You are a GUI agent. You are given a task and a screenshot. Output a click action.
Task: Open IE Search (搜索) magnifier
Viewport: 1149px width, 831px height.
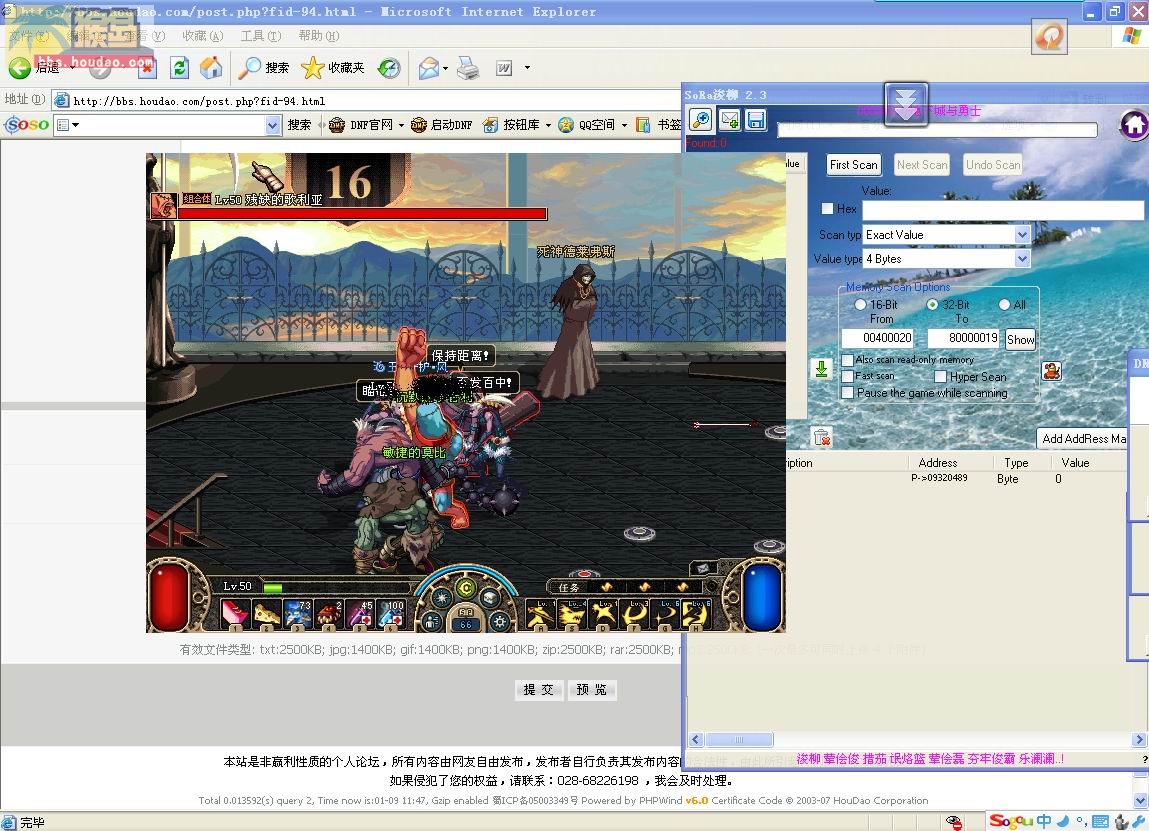coord(249,67)
